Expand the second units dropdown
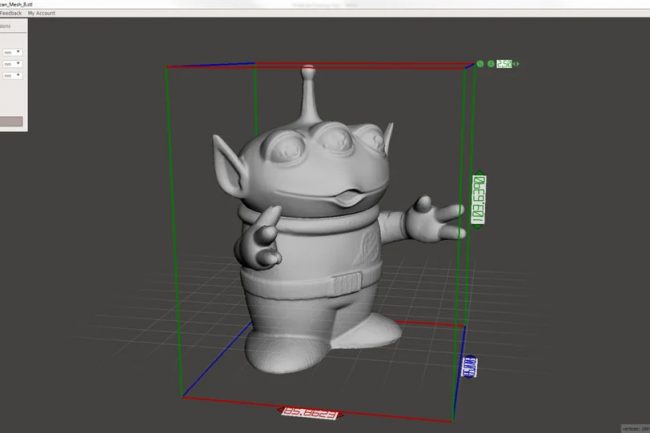Screen dimensions: 650x433 (x=12, y=63)
